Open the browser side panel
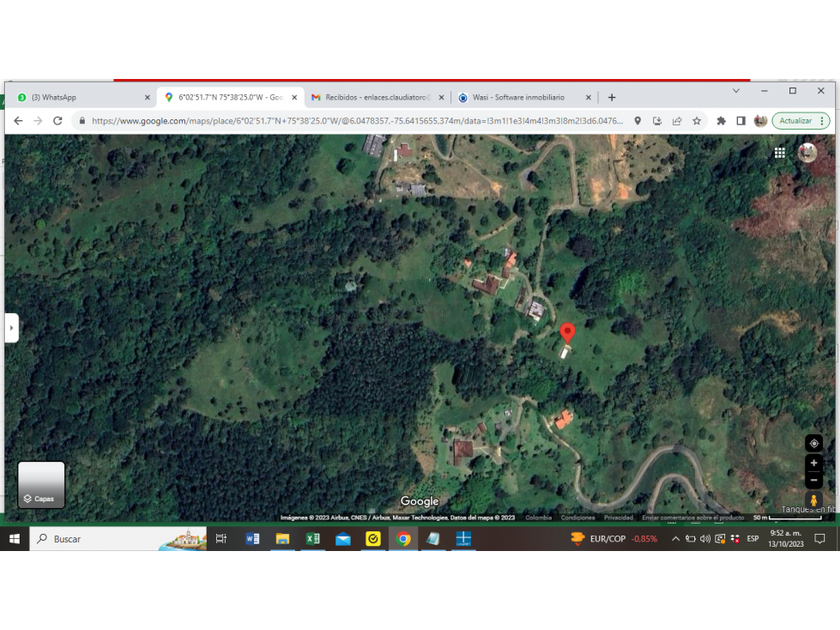 pos(741,121)
